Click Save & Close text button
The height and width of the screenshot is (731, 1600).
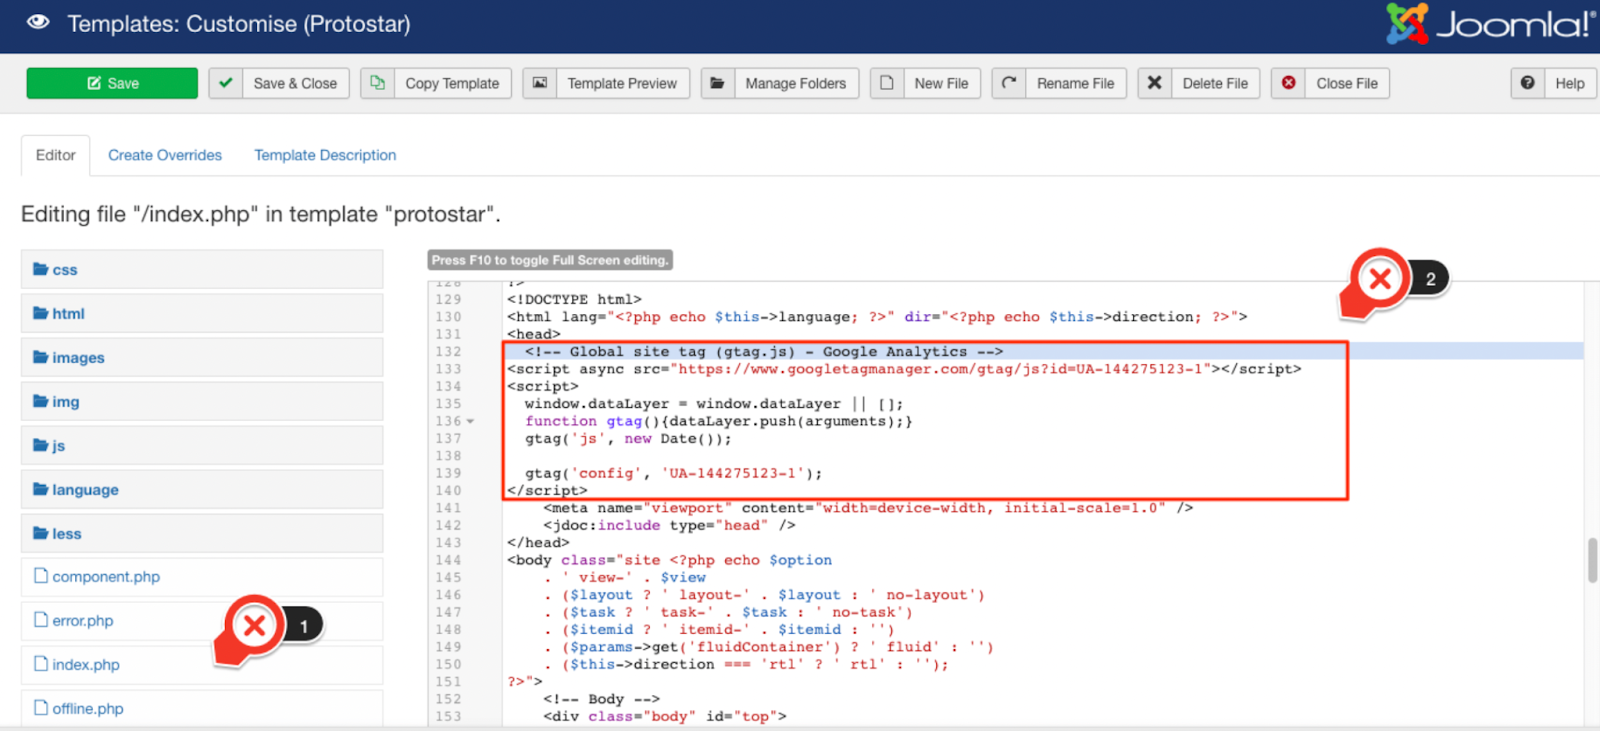pyautogui.click(x=295, y=83)
